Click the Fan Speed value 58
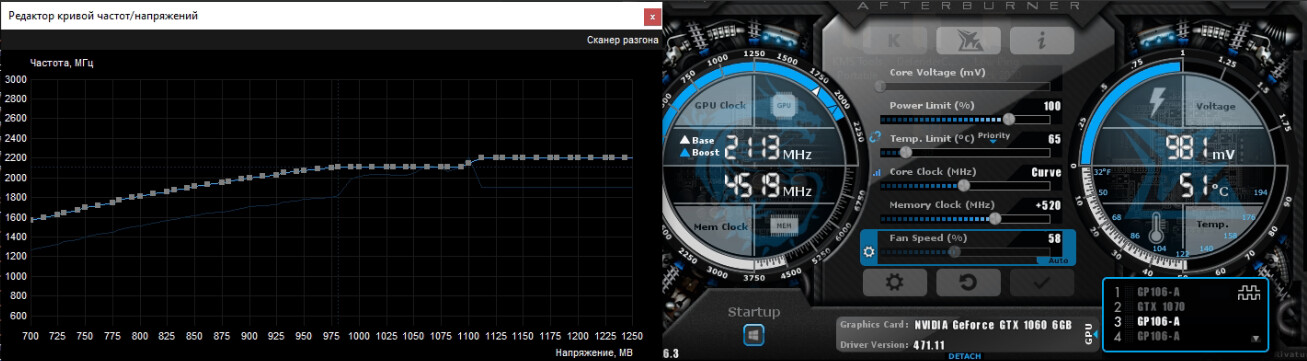Image resolution: width=1307 pixels, height=361 pixels. tap(1054, 238)
